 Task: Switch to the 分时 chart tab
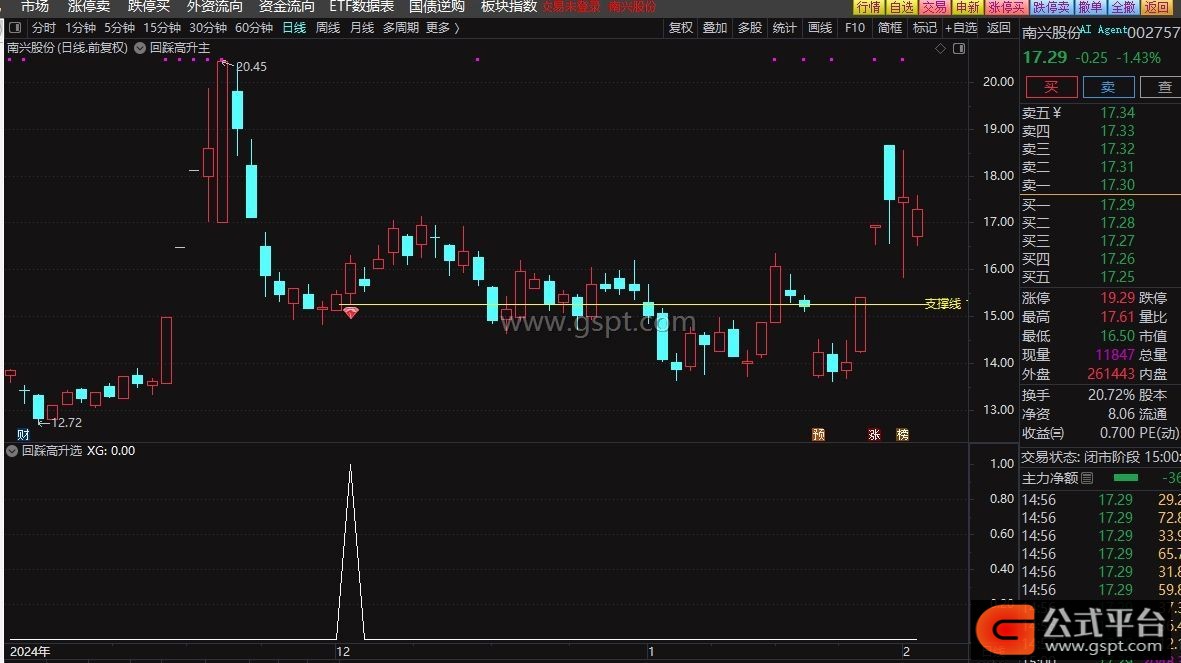44,28
